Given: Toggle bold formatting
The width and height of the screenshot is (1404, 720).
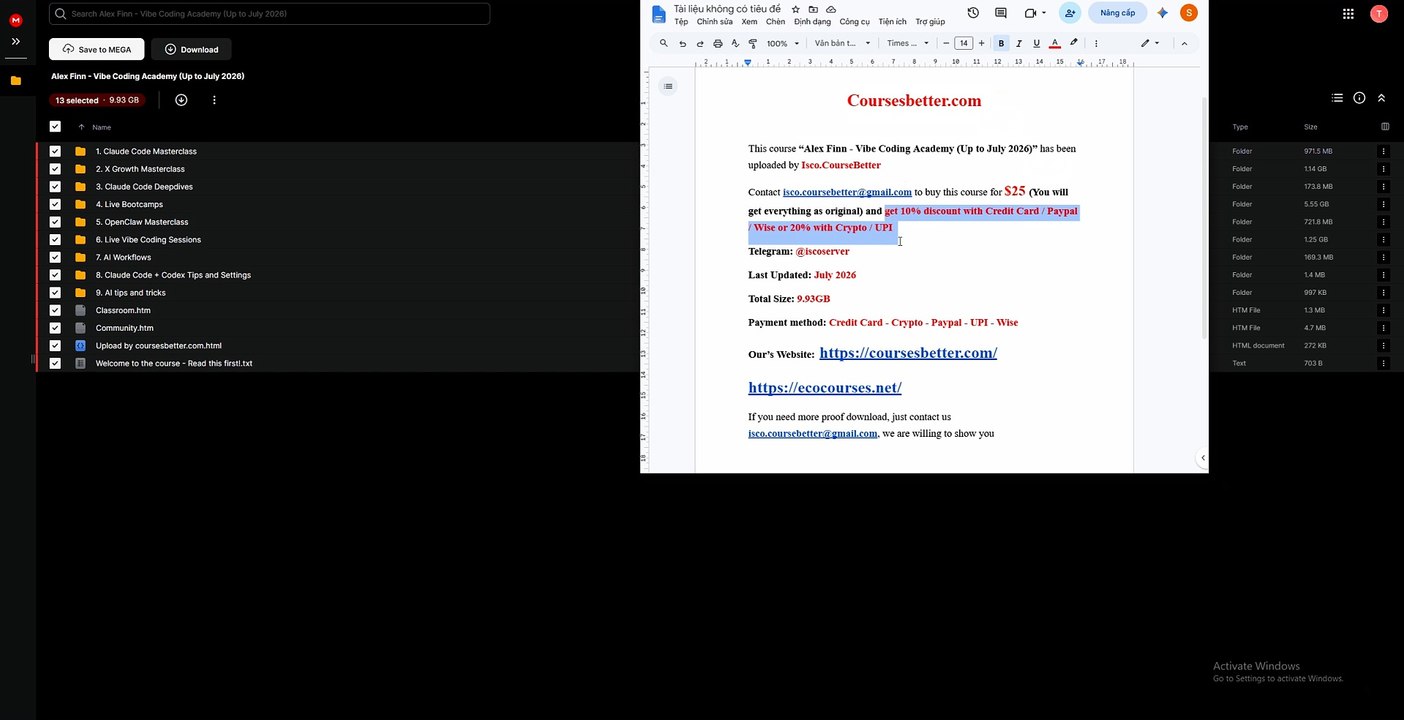Looking at the screenshot, I should click(x=1001, y=43).
